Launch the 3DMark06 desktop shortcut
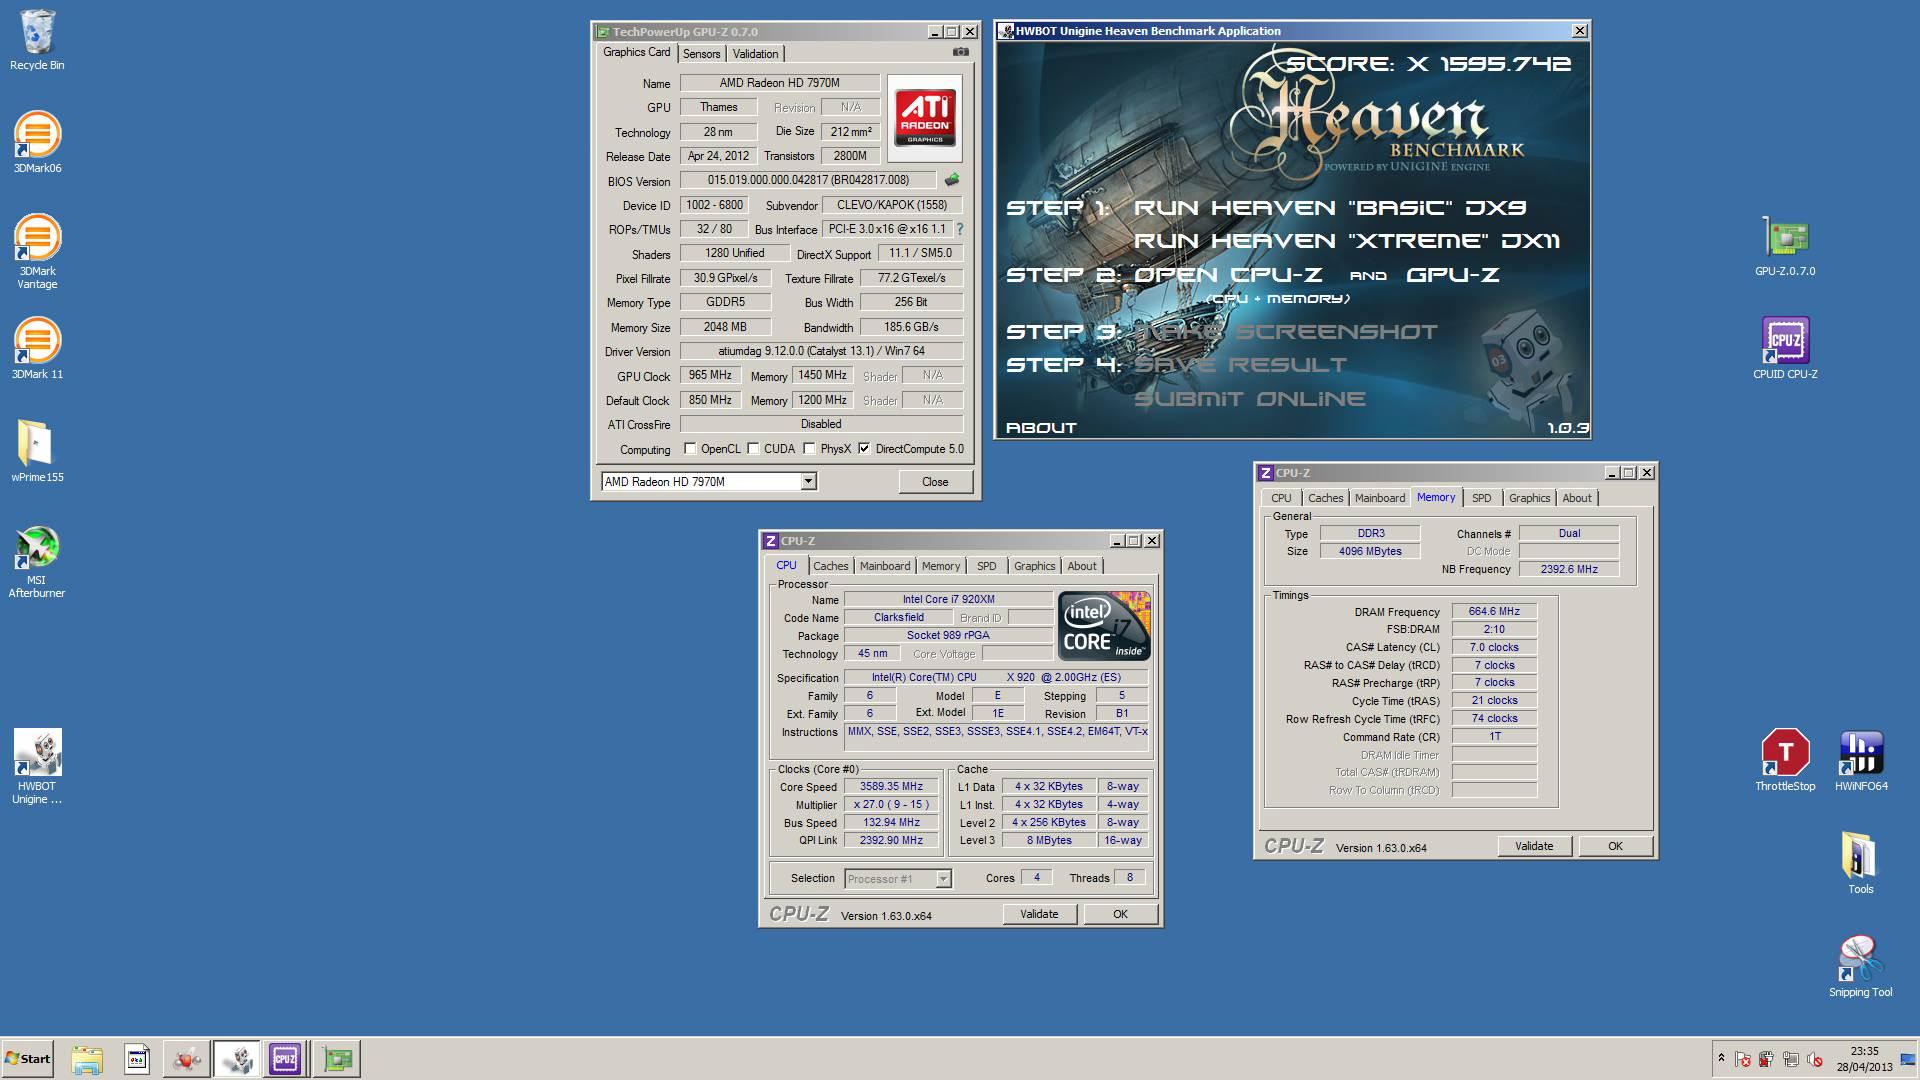The image size is (1920, 1080). pos(37,142)
